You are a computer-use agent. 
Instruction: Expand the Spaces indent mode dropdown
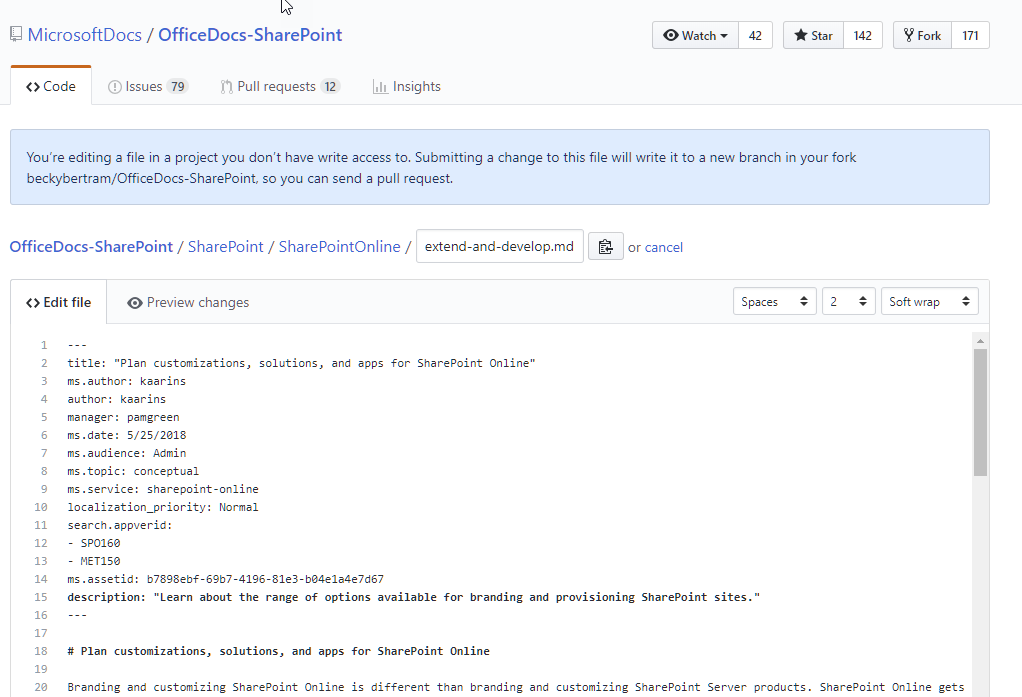774,302
